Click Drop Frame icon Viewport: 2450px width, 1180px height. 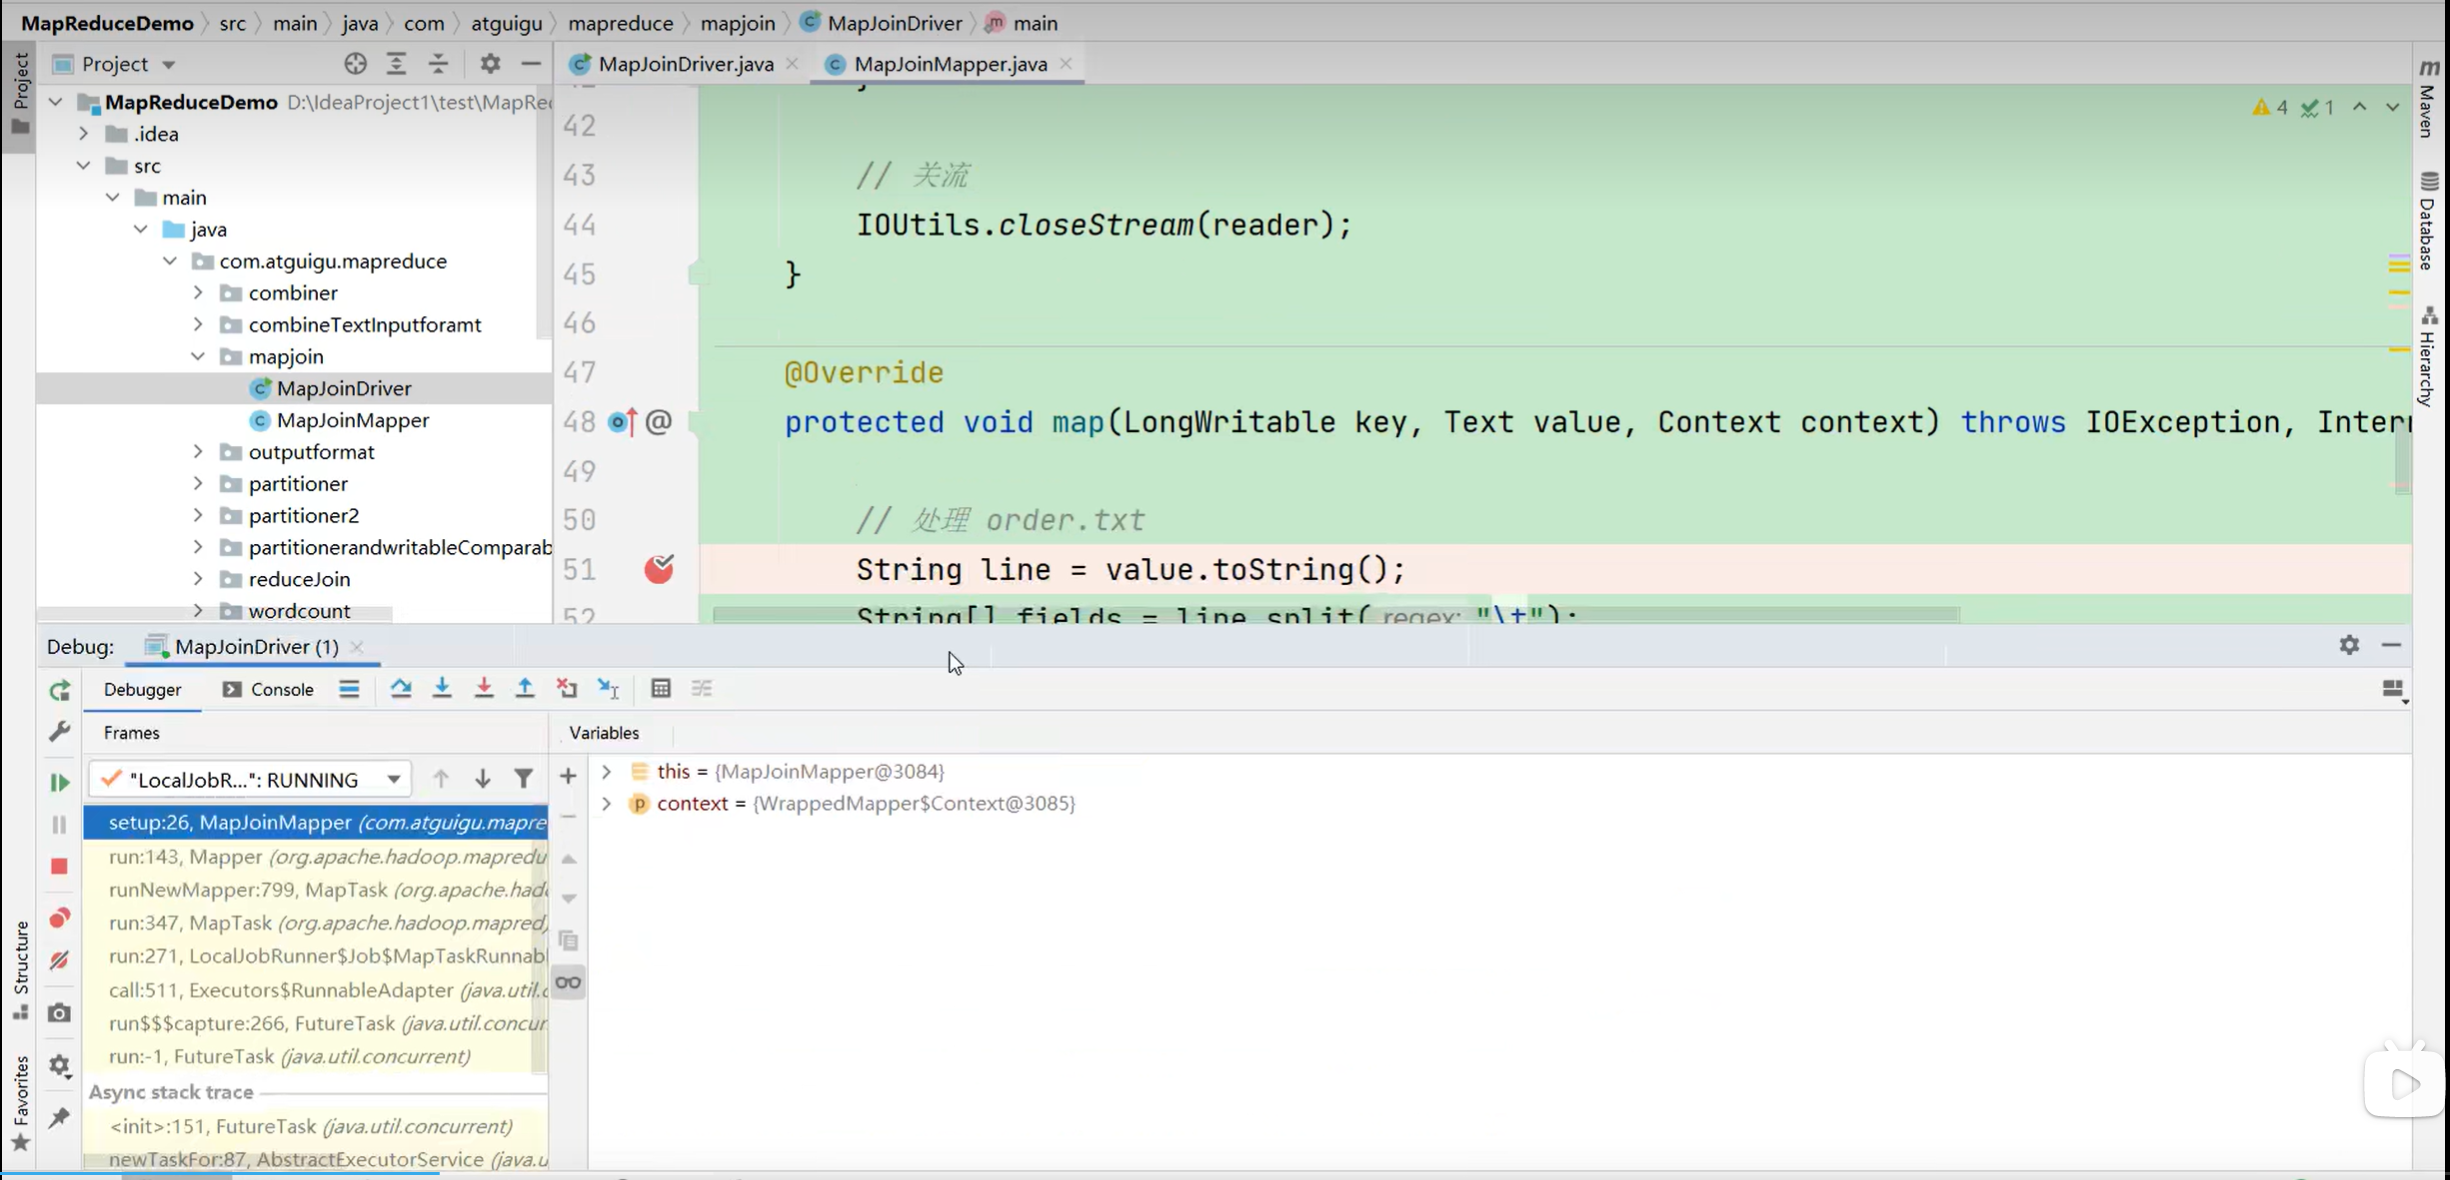click(x=567, y=688)
